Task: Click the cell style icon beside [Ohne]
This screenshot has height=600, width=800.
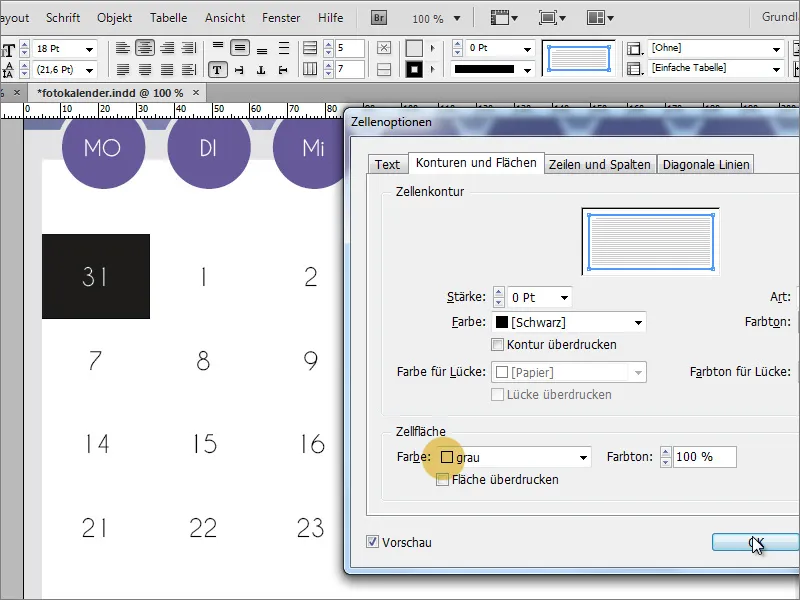Action: [x=634, y=48]
